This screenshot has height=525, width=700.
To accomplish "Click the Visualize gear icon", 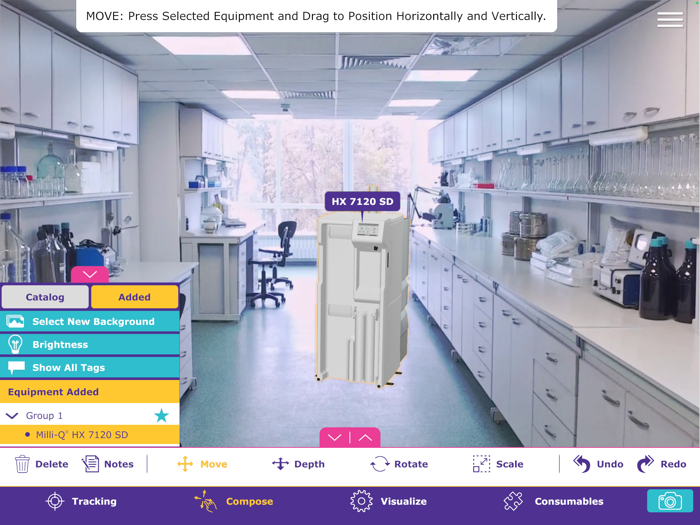I will click(x=361, y=501).
